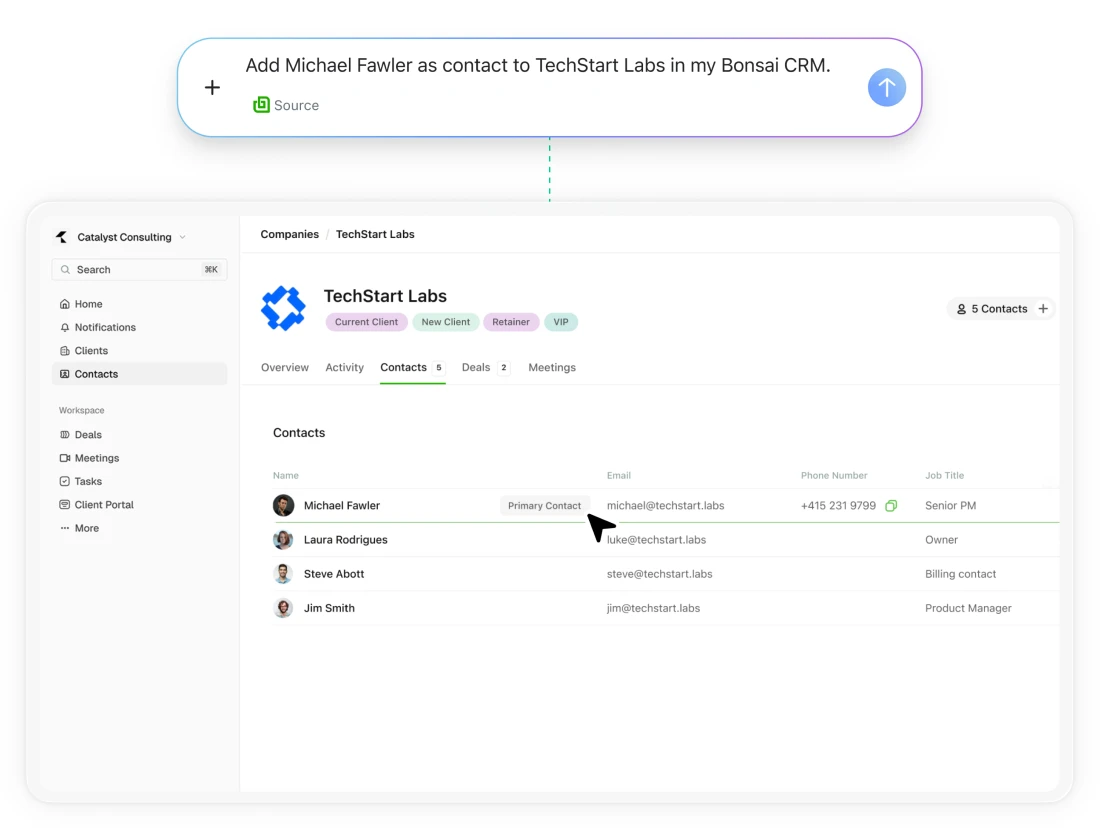Click the Notifications bell icon

click(65, 327)
